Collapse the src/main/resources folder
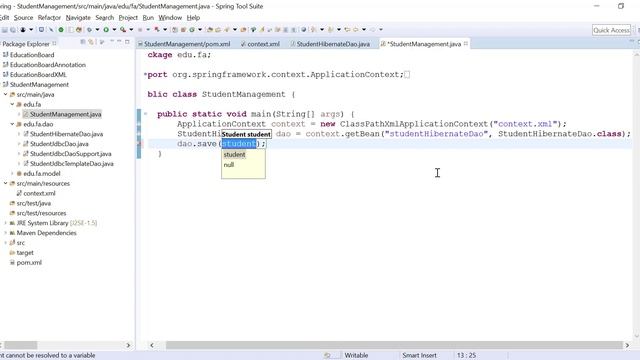The height and width of the screenshot is (360, 640). (5, 183)
